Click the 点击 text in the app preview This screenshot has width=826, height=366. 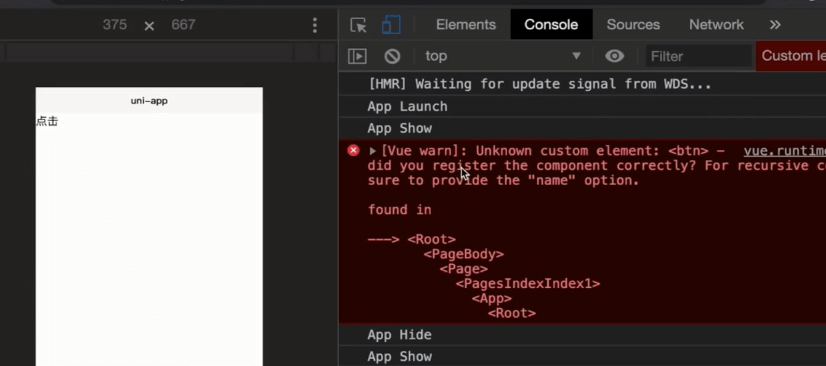point(47,122)
